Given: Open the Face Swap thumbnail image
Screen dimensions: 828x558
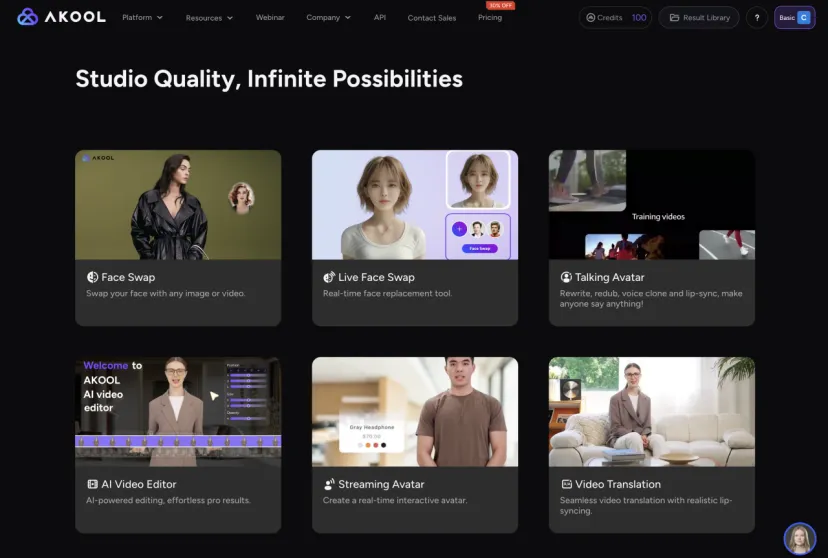Looking at the screenshot, I should [178, 205].
